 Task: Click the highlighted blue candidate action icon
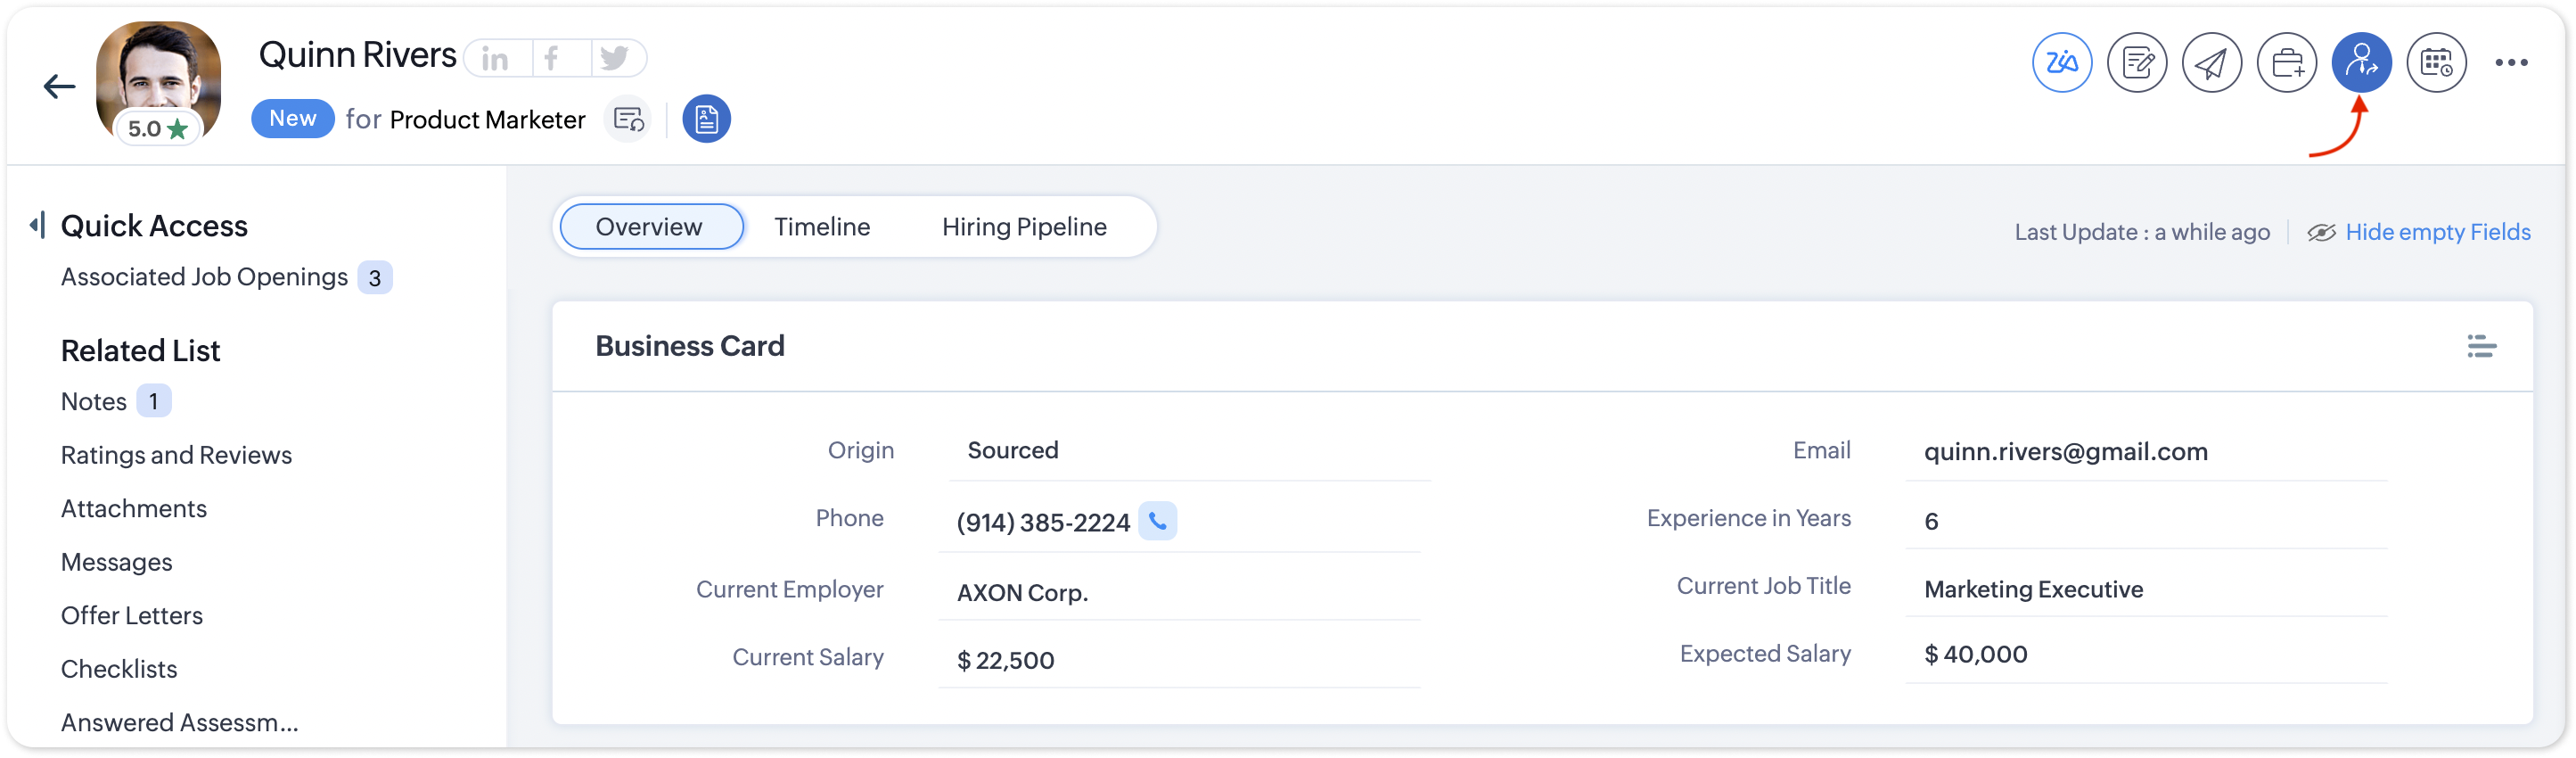pyautogui.click(x=2361, y=63)
